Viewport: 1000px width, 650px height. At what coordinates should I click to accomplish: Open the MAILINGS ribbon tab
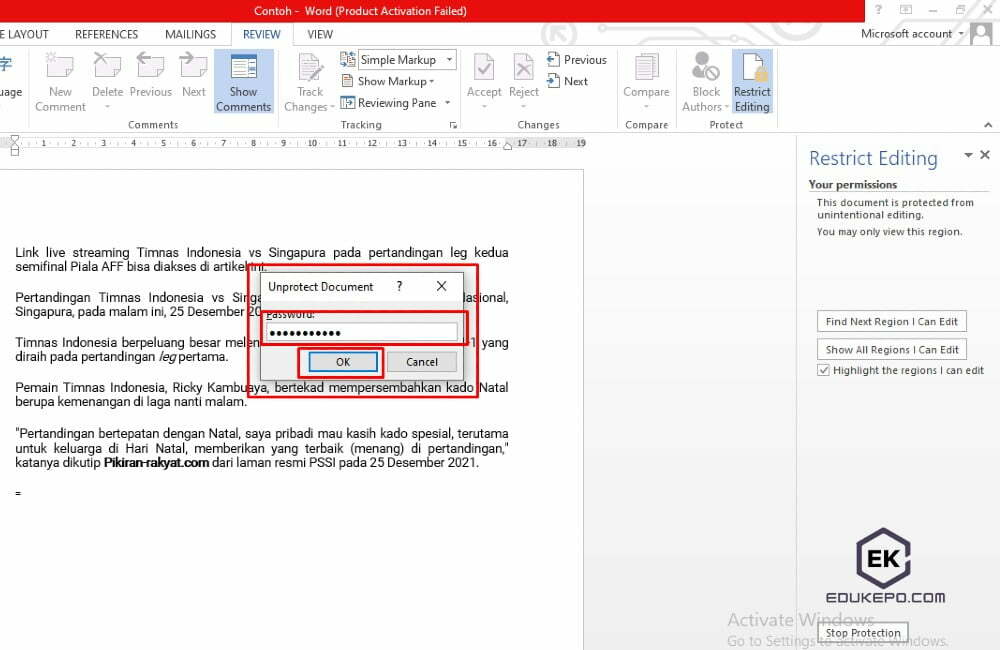190,33
